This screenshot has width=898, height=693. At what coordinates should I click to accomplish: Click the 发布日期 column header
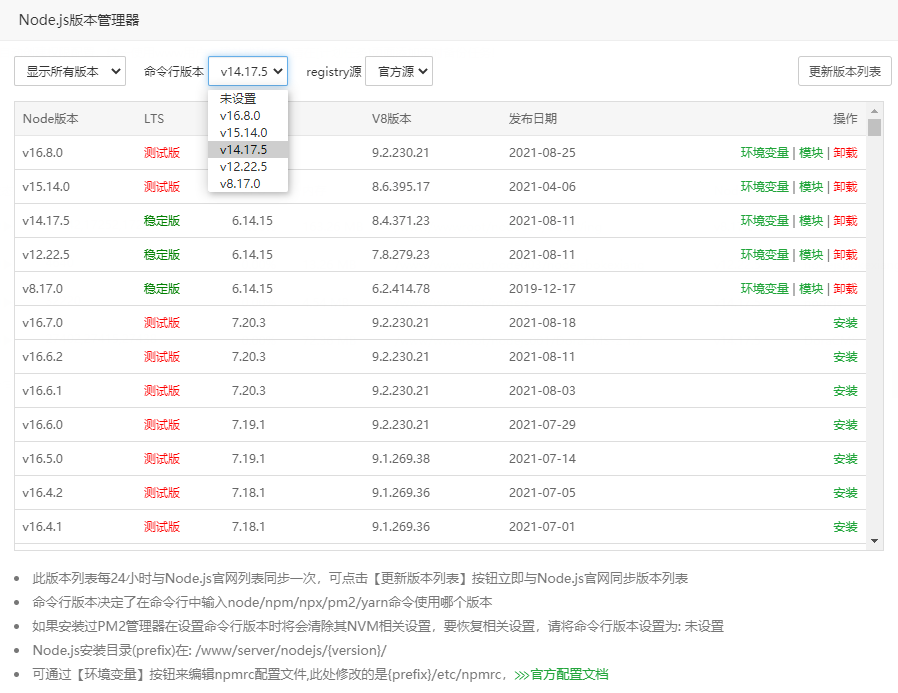(x=533, y=119)
